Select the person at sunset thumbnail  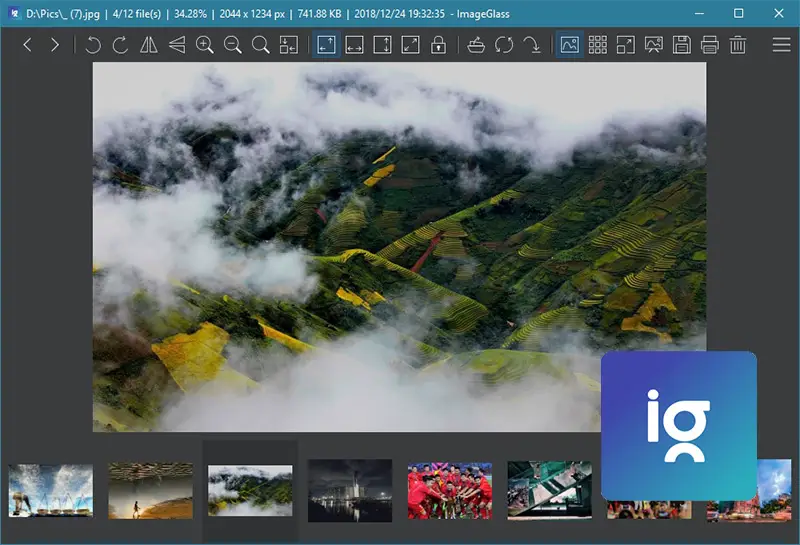151,490
